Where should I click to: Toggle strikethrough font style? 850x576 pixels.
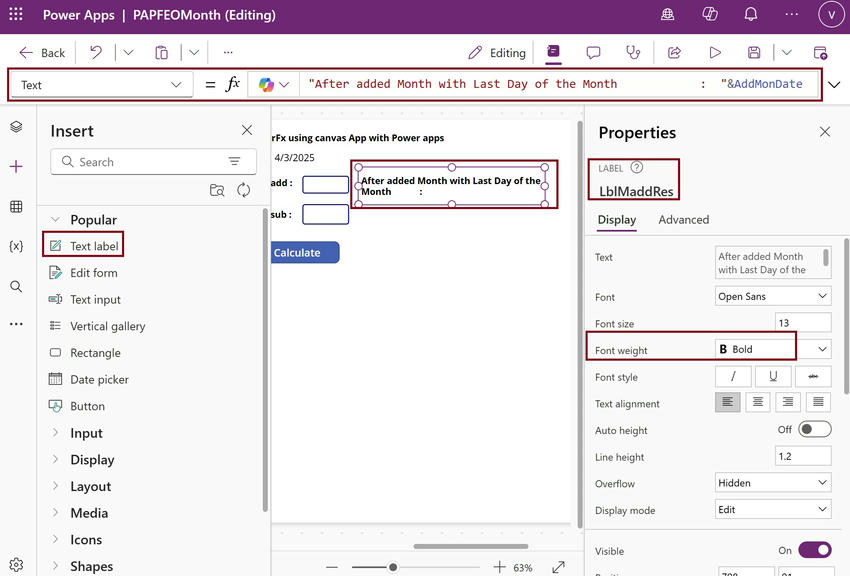point(813,376)
